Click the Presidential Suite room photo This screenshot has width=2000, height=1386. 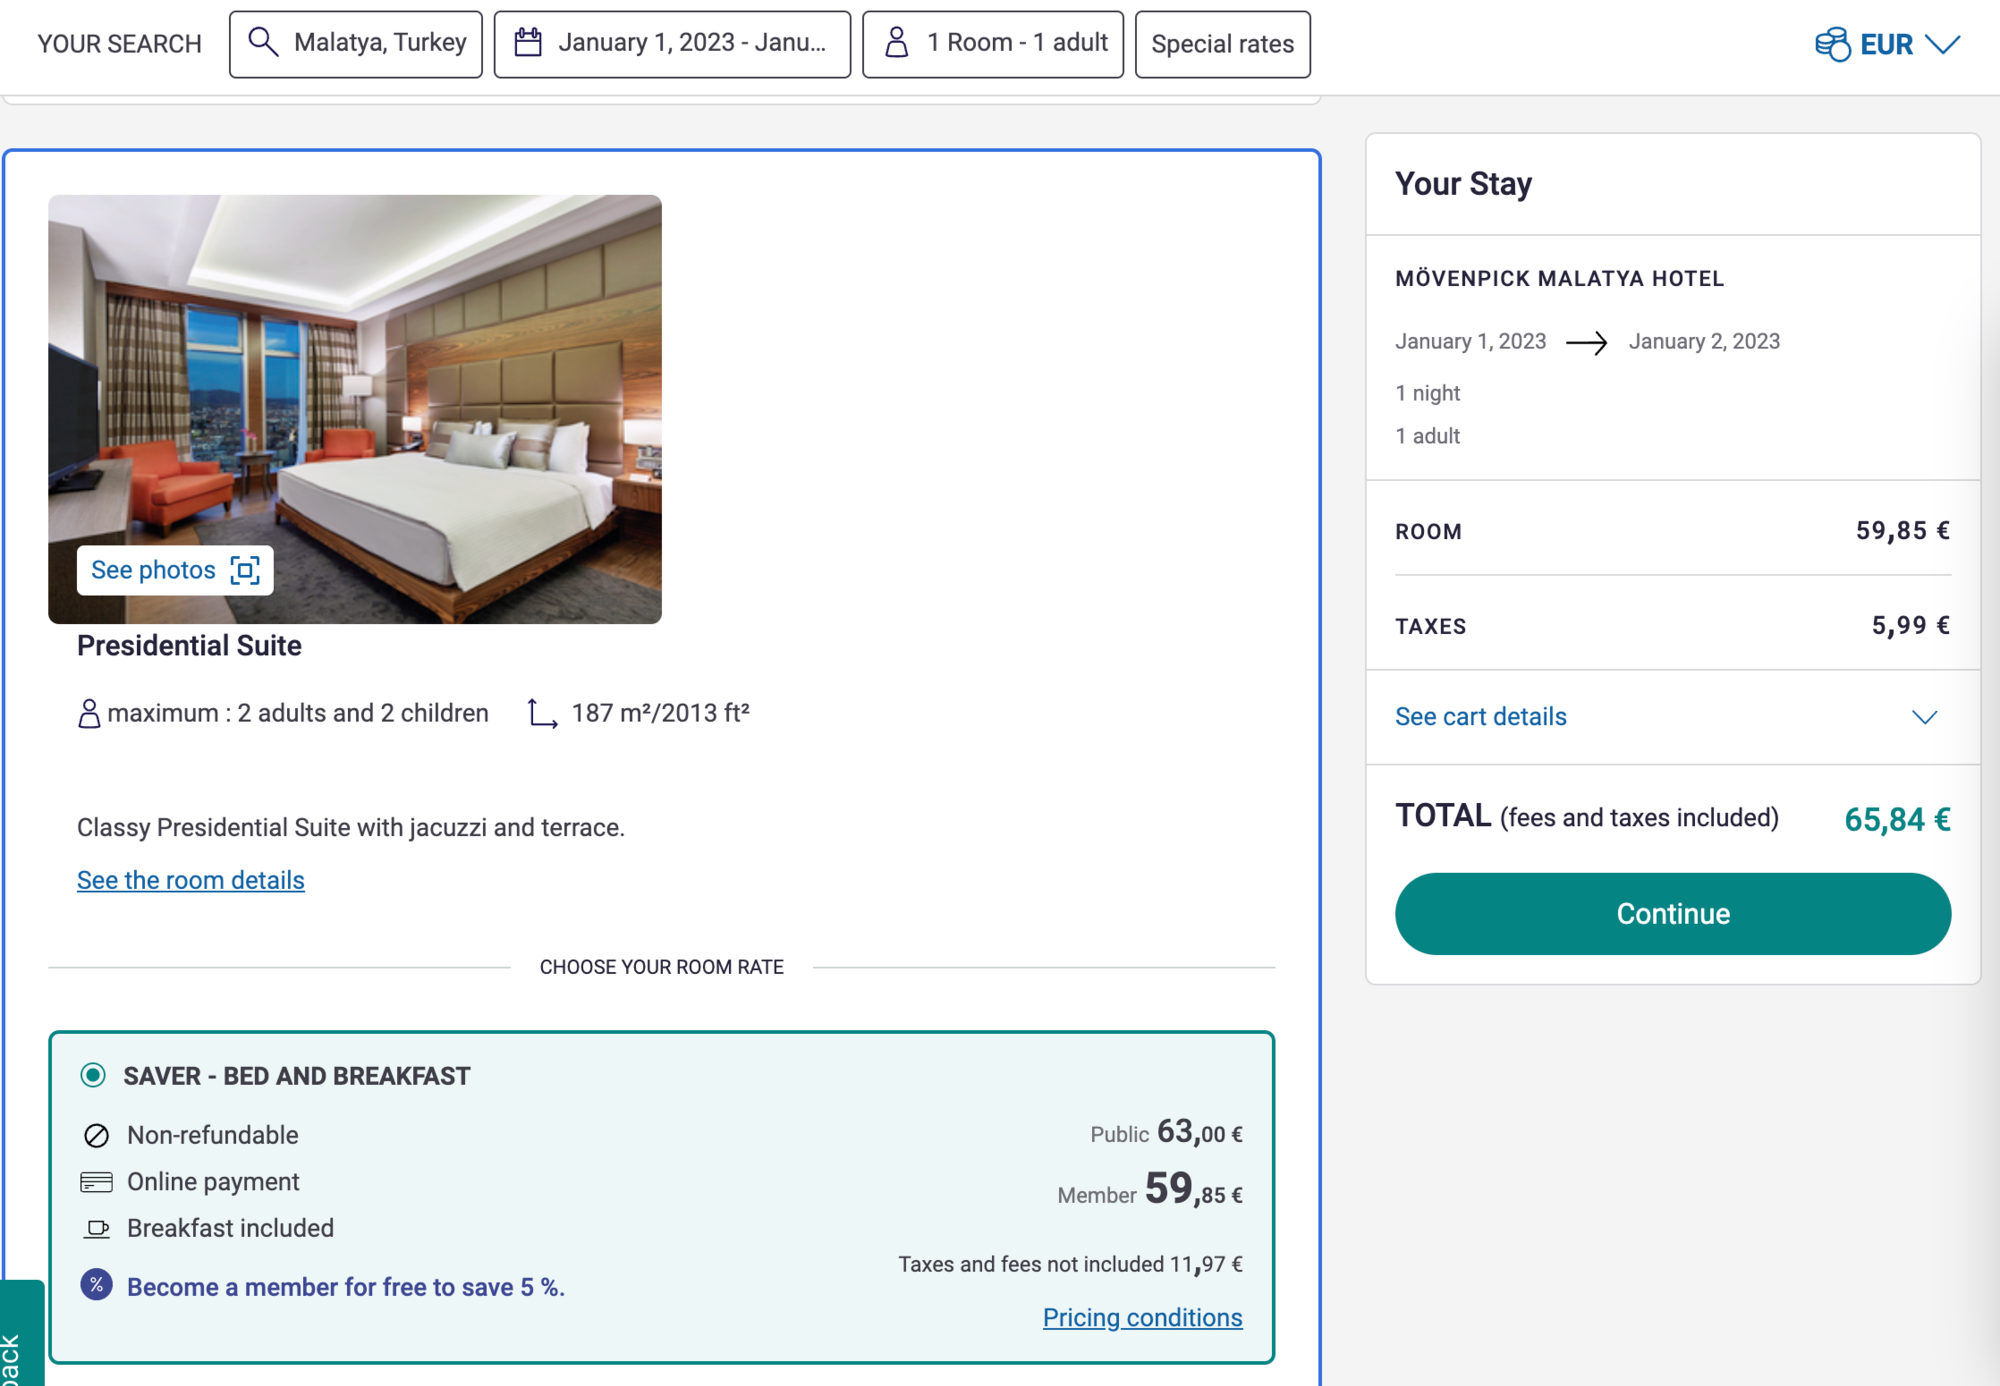355,409
